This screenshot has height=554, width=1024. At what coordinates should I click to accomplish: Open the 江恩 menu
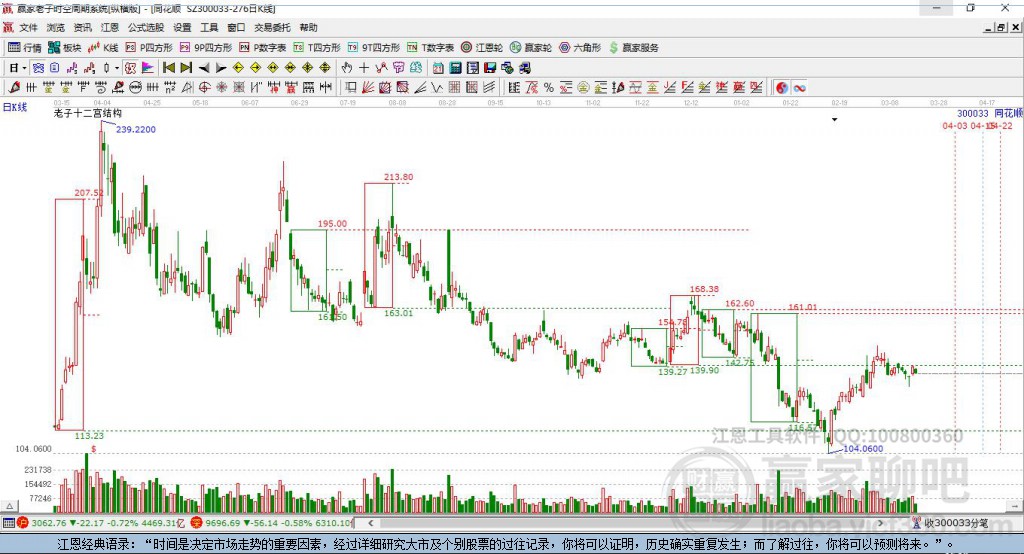[110, 27]
